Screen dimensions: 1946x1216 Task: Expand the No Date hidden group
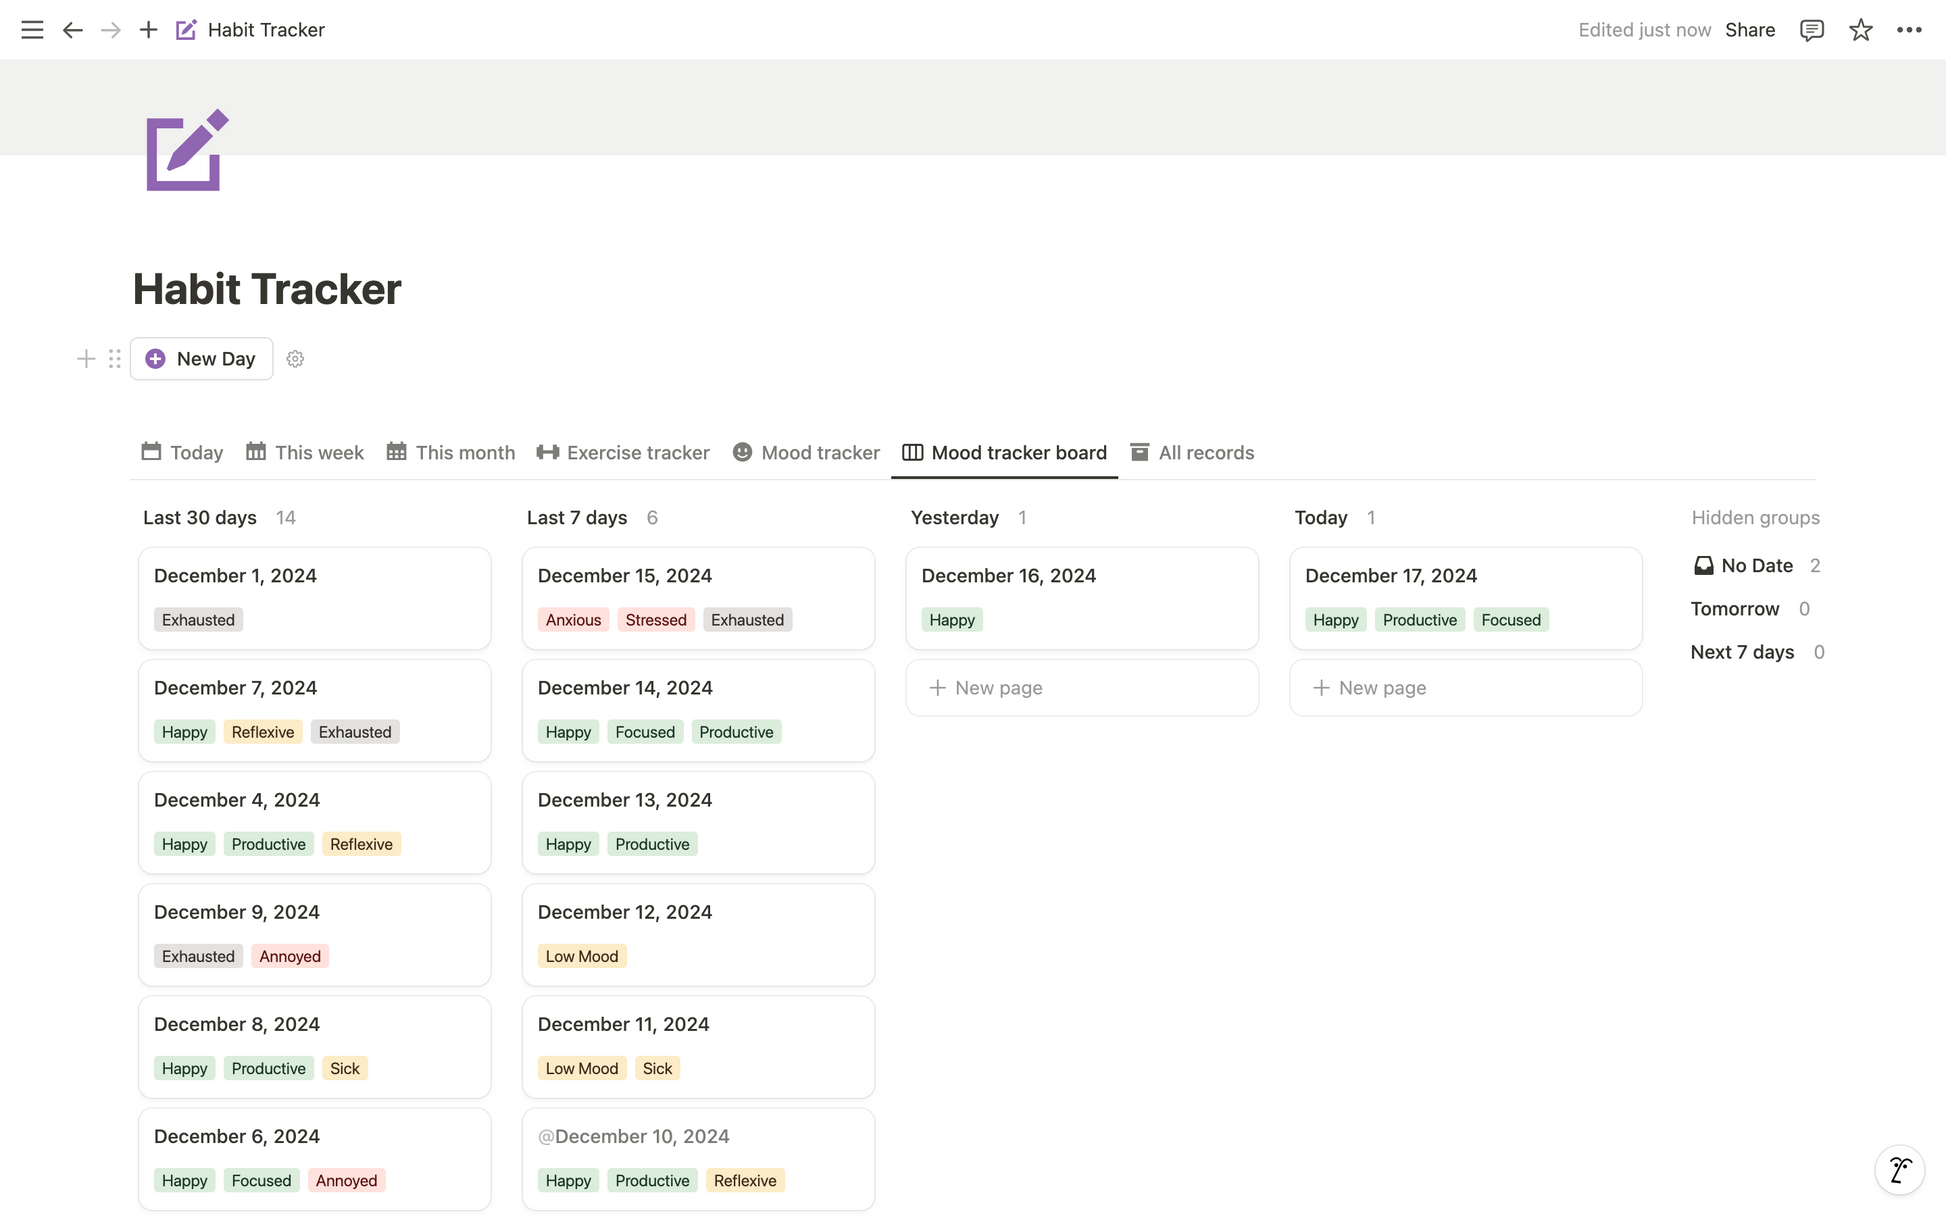click(1756, 566)
